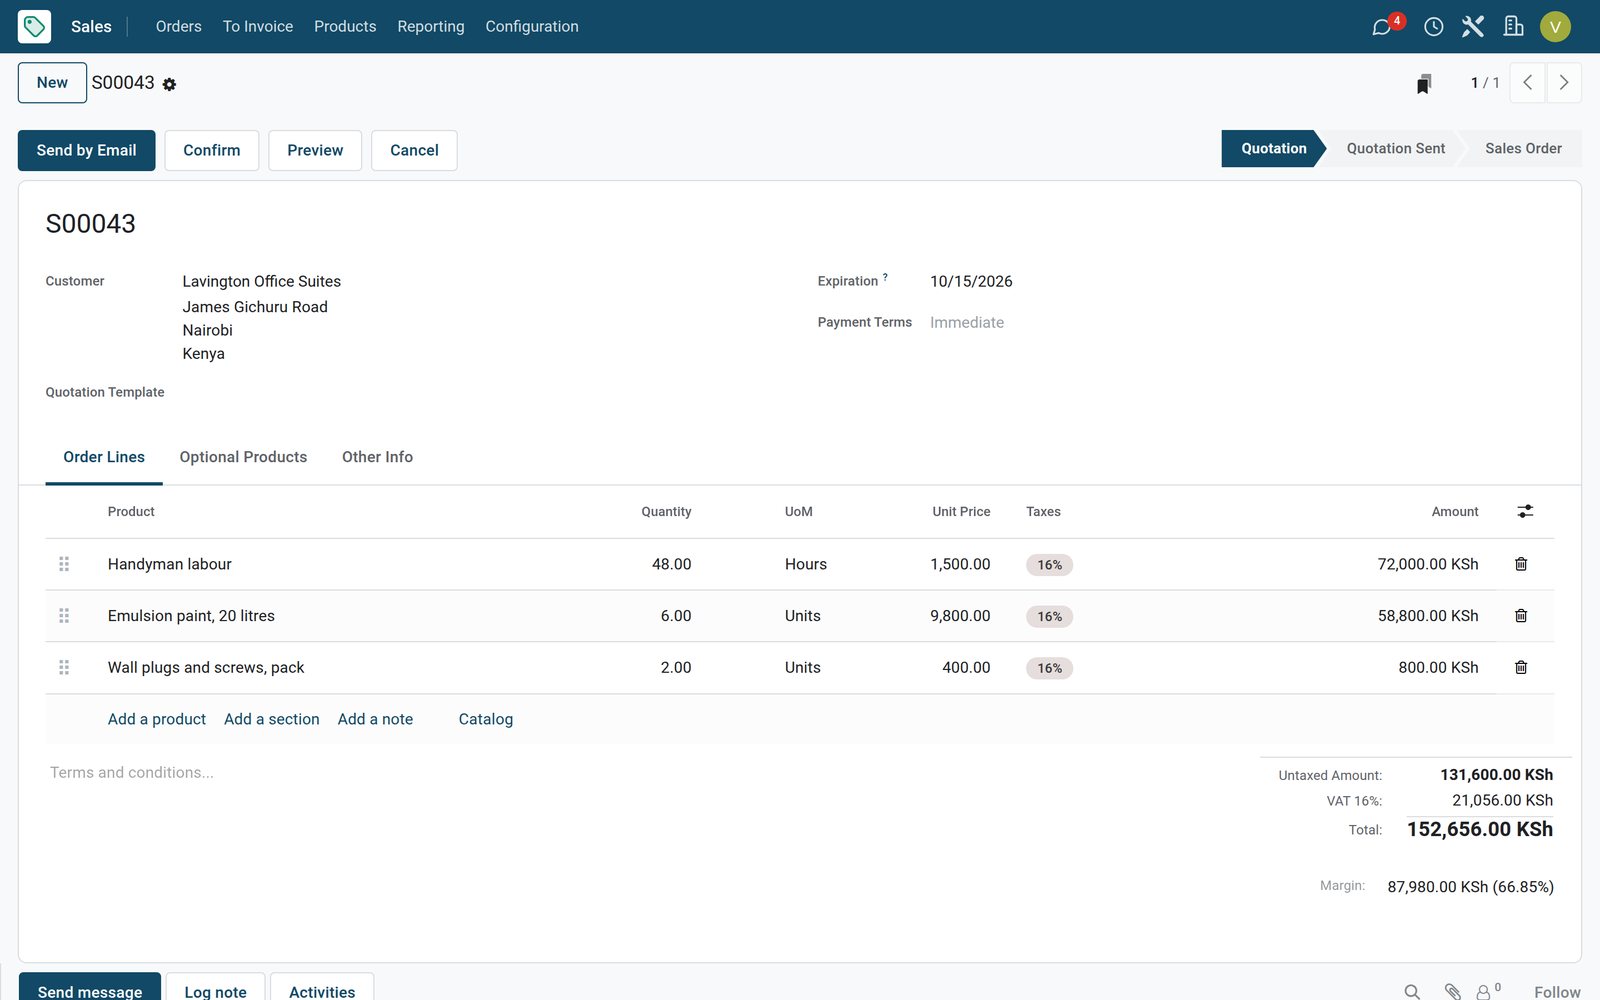Open the product Catalog

486,719
